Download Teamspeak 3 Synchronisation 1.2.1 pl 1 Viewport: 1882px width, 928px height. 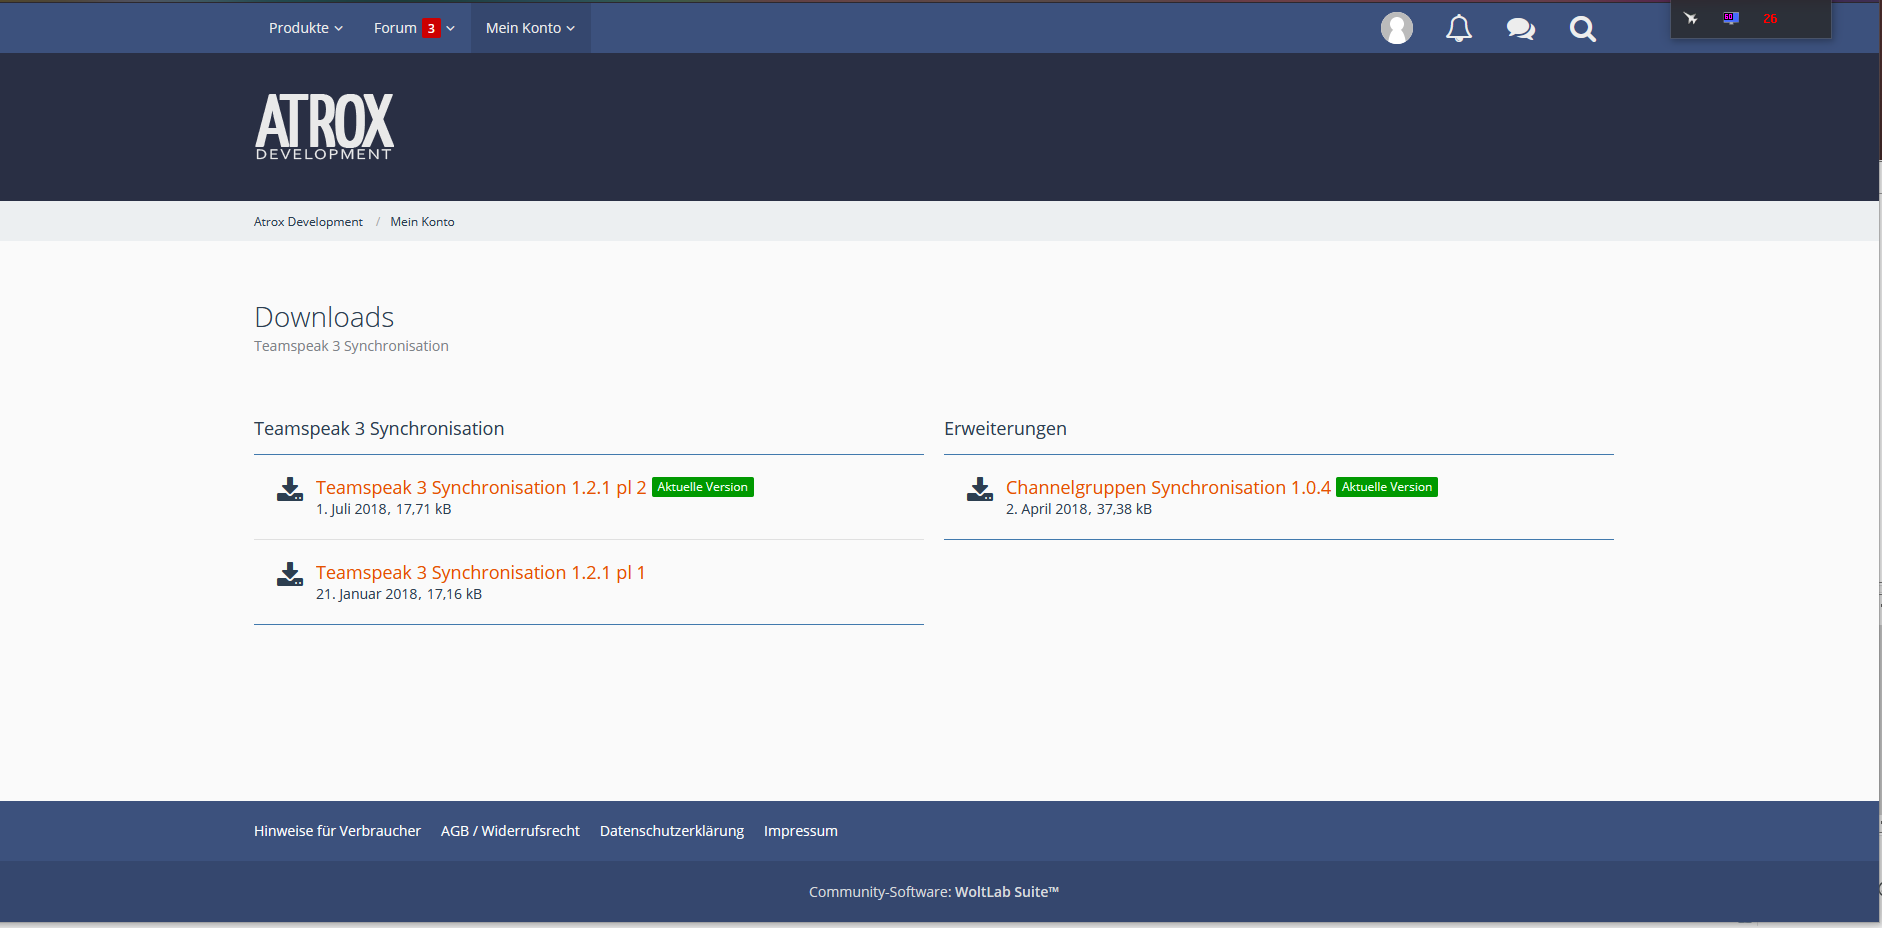pos(480,573)
